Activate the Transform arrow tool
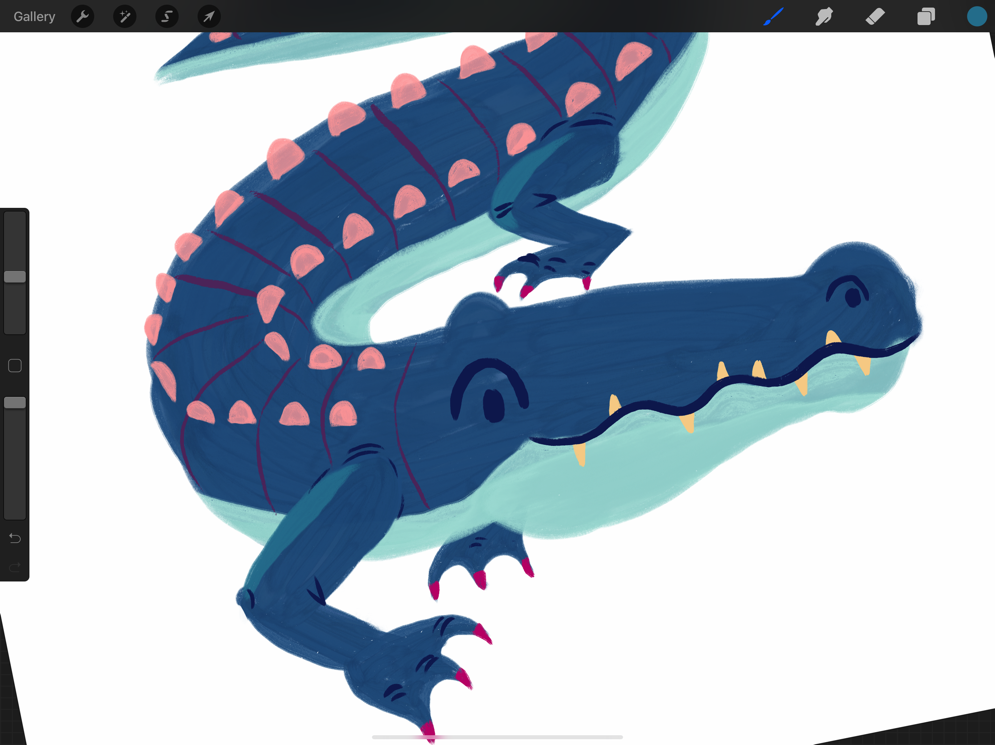The image size is (995, 745). coord(209,16)
